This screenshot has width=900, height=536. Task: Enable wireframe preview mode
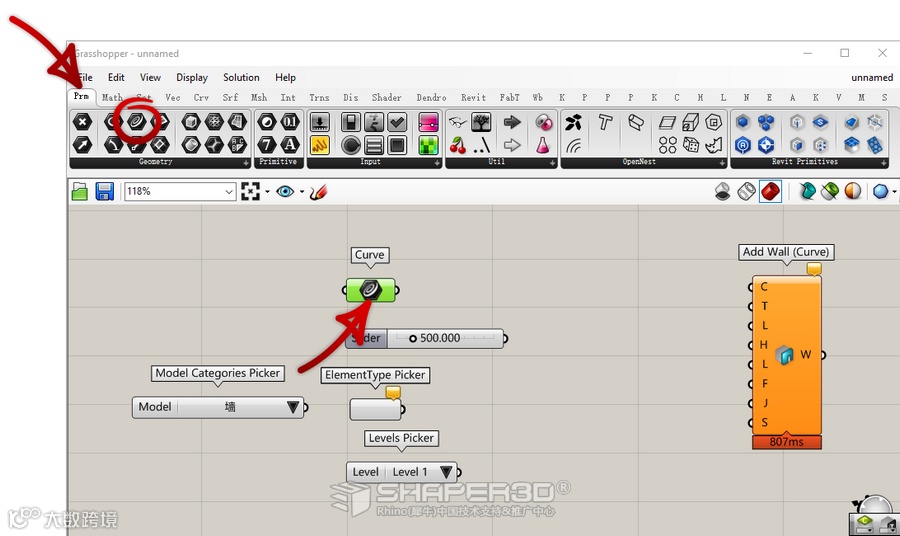click(x=746, y=192)
